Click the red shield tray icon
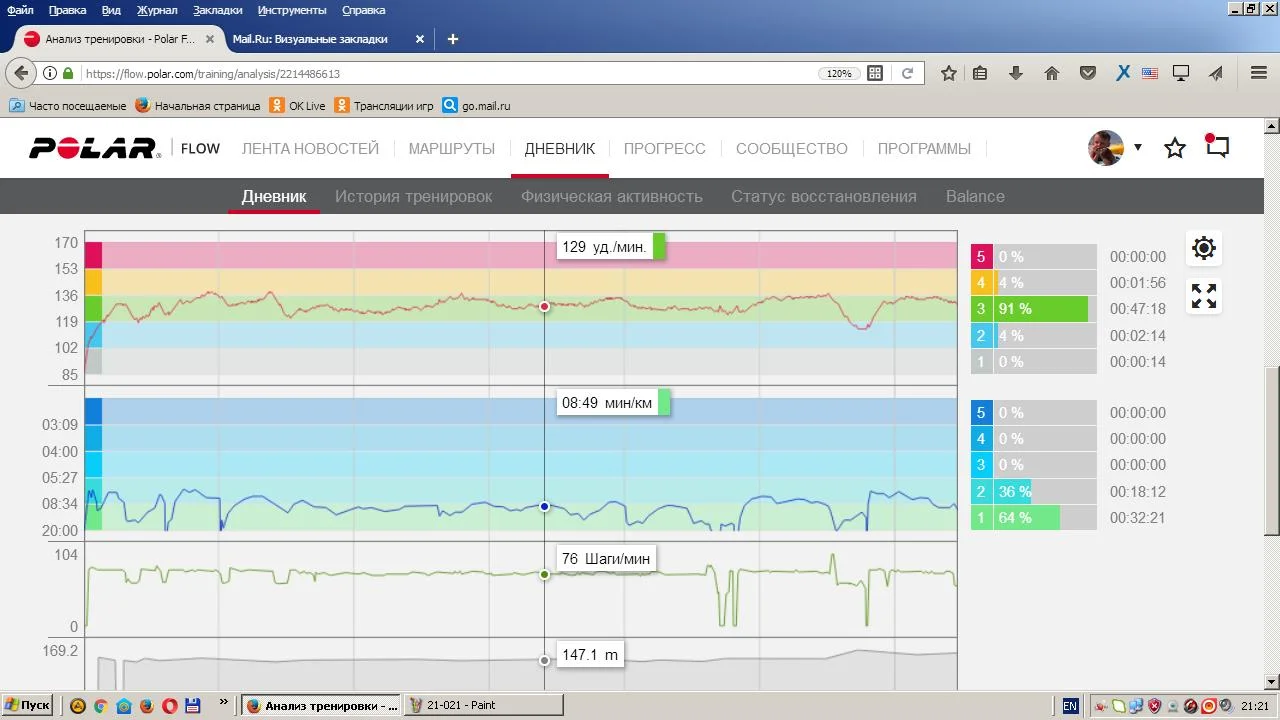 tap(1154, 705)
